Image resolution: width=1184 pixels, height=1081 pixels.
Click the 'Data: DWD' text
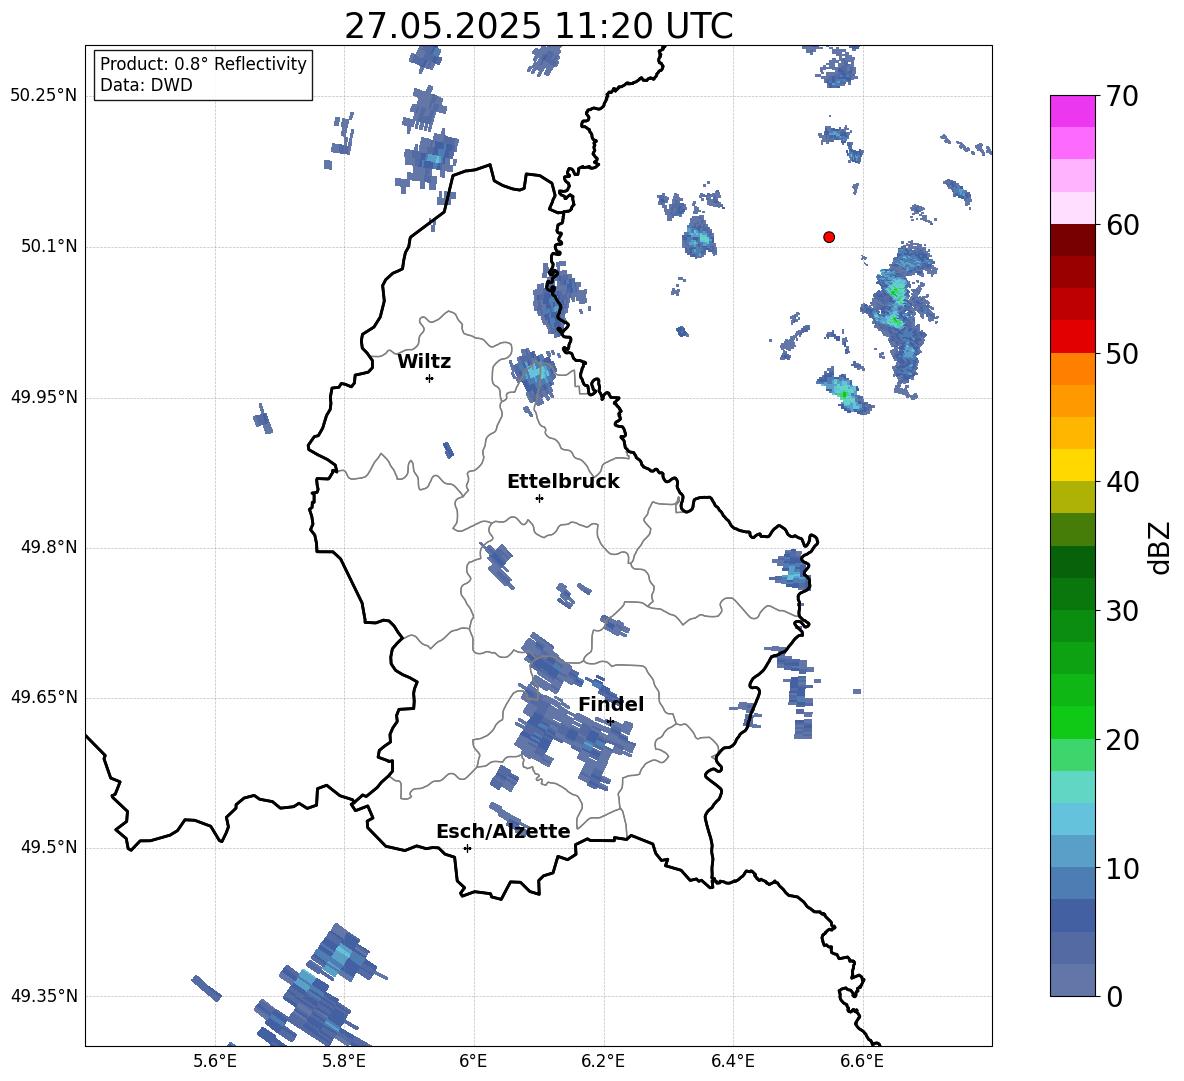pyautogui.click(x=146, y=85)
